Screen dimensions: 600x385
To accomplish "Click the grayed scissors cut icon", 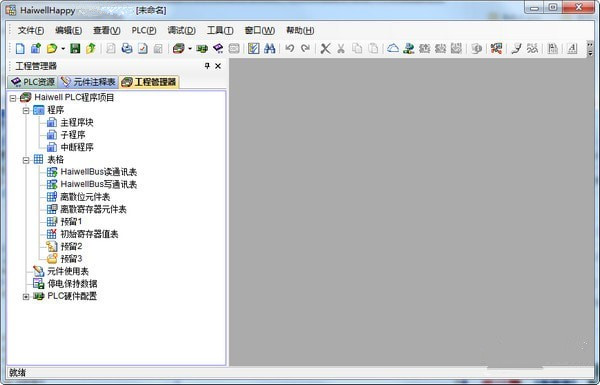I will (341, 49).
